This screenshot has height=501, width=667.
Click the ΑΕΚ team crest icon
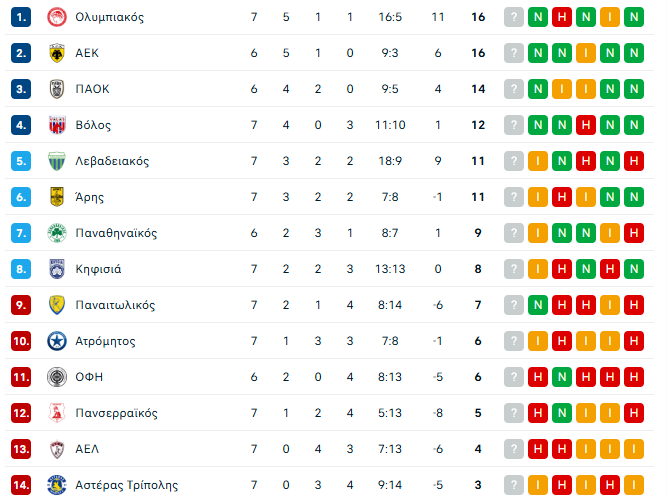[x=56, y=53]
